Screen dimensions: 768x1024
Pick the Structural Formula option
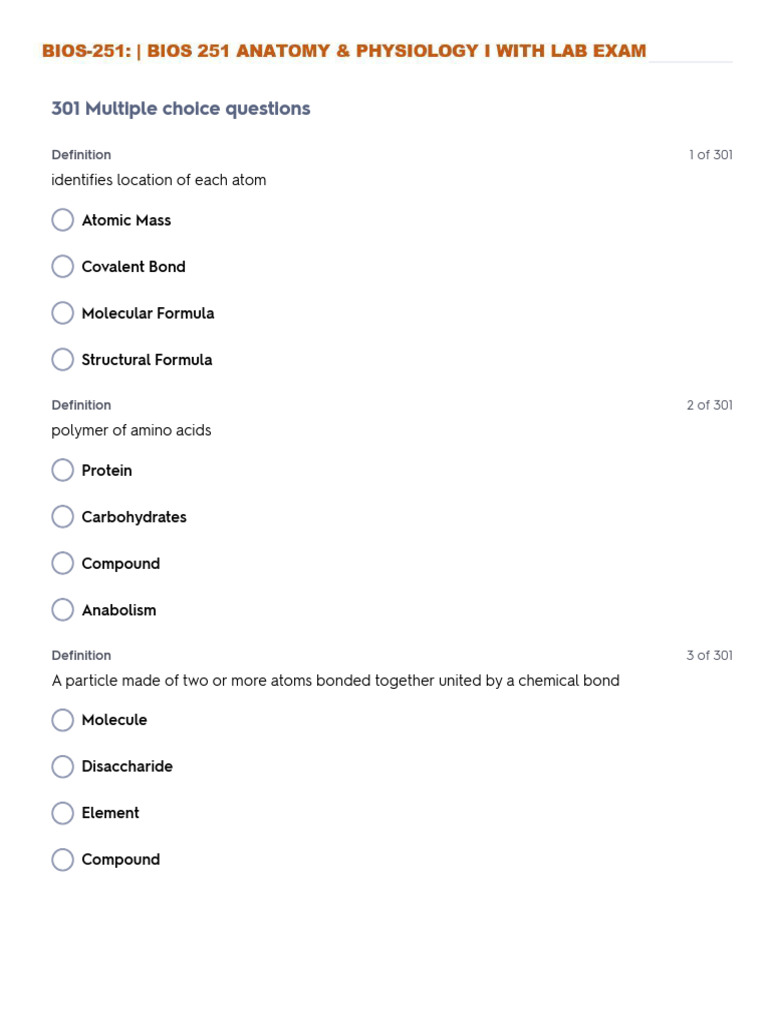(63, 360)
